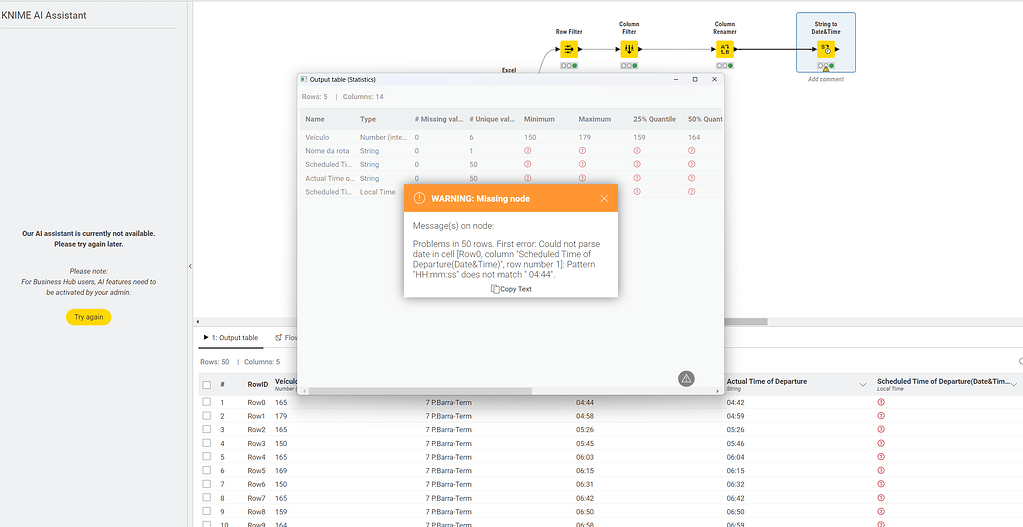This screenshot has width=1023, height=527.
Task: Click Statistics window horizontal scrollbar thumb
Action: coord(420,391)
